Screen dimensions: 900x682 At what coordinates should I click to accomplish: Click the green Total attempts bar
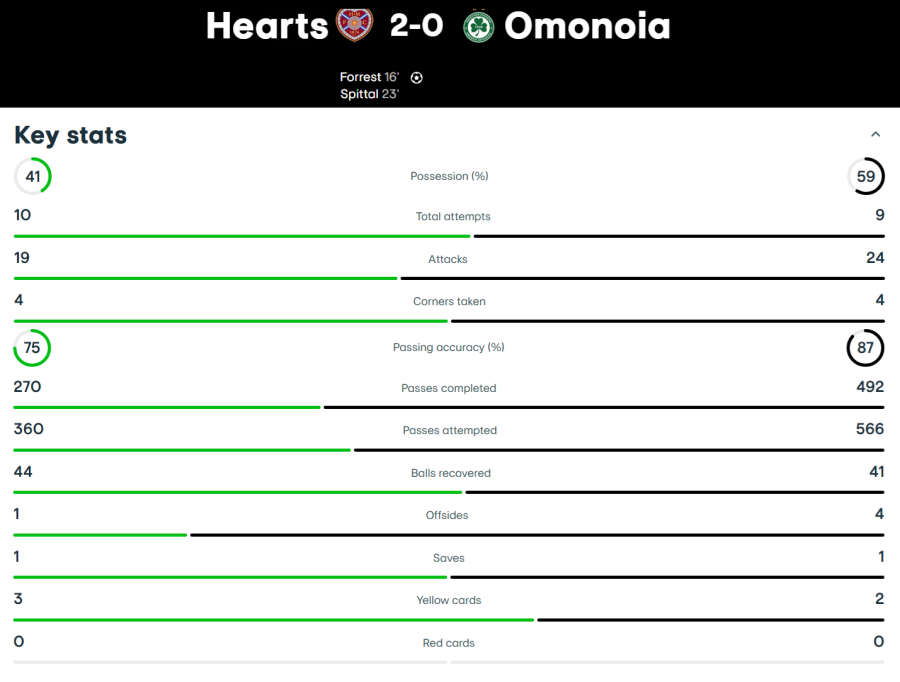pyautogui.click(x=242, y=236)
